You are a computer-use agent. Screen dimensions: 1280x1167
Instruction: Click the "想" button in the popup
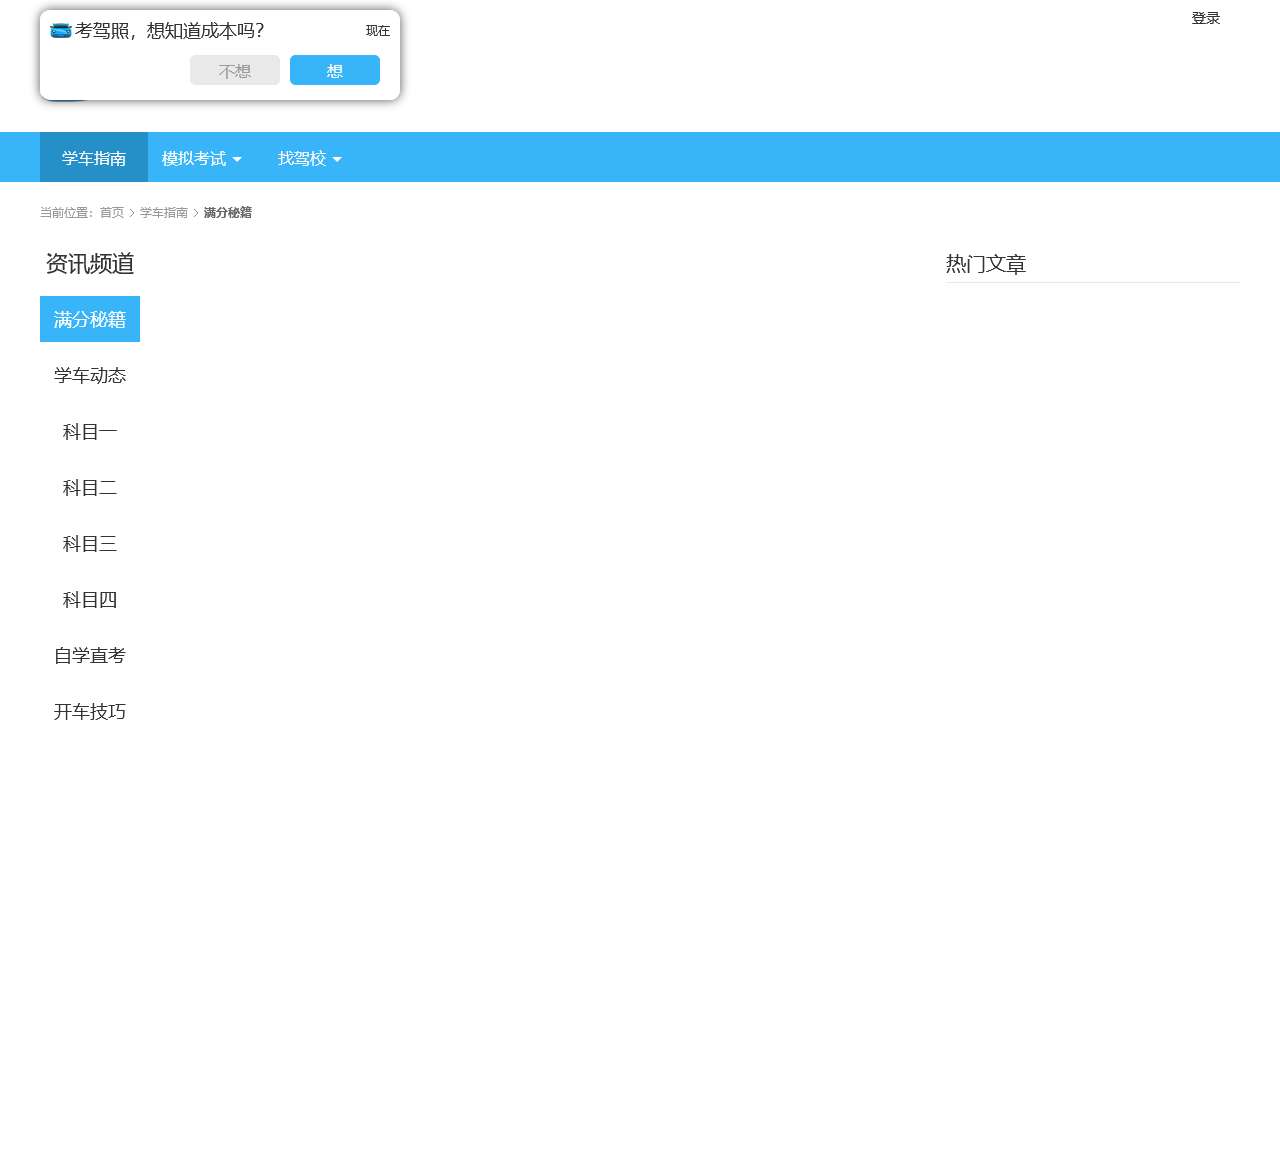pyautogui.click(x=334, y=70)
